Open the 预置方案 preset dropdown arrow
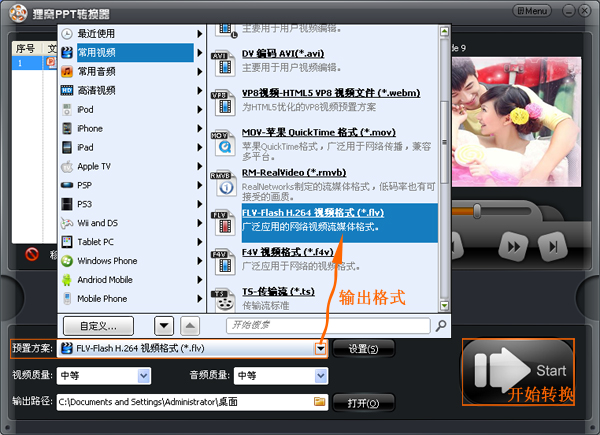Image resolution: width=600 pixels, height=435 pixels. tap(321, 349)
